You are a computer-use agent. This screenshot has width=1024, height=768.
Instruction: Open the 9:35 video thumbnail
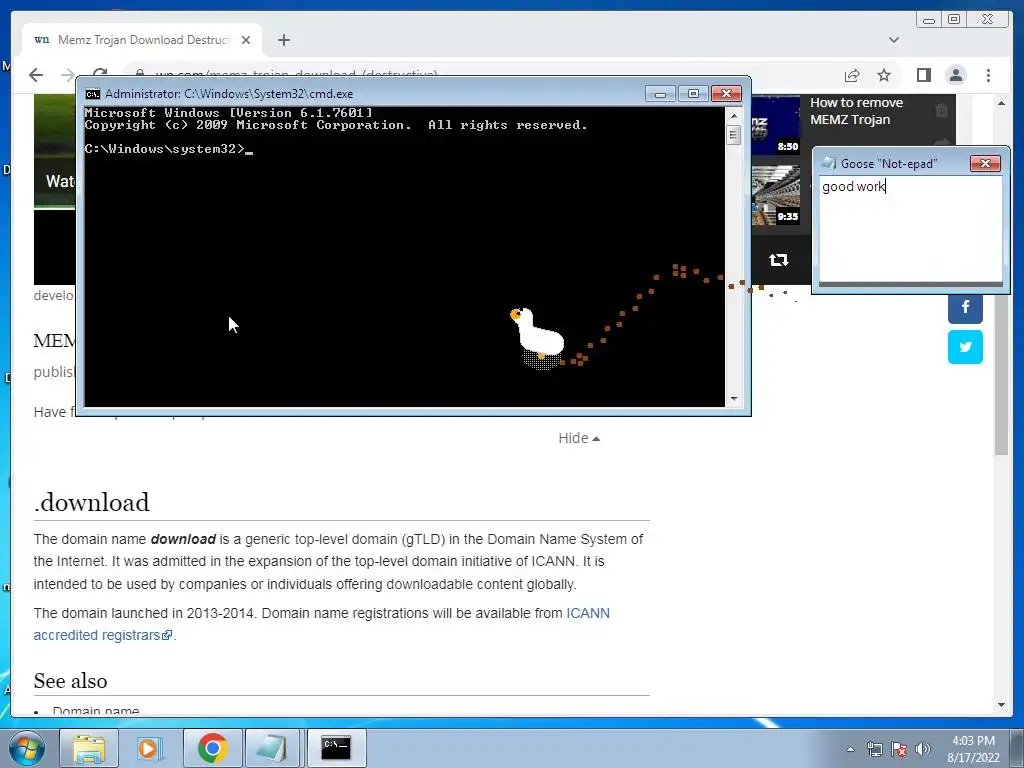(776, 195)
